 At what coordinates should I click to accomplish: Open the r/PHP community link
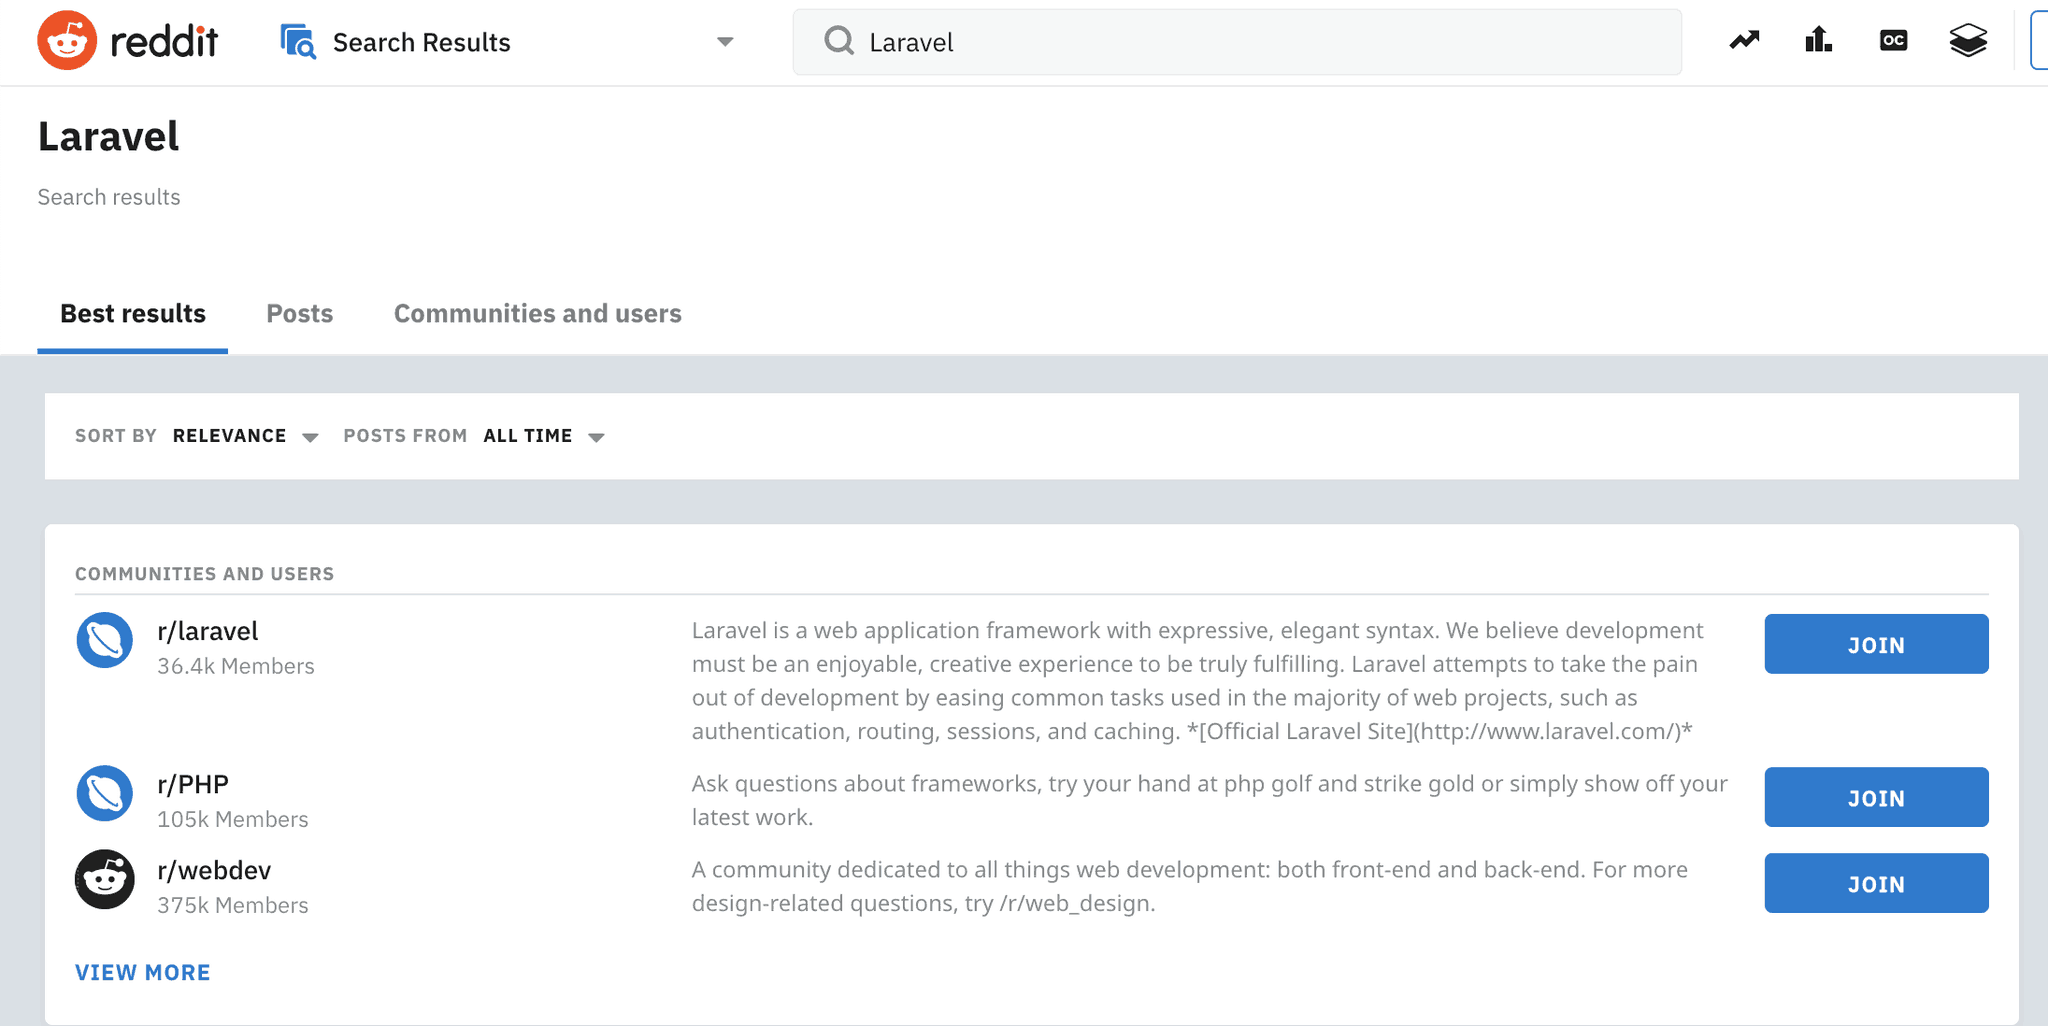[x=192, y=783]
